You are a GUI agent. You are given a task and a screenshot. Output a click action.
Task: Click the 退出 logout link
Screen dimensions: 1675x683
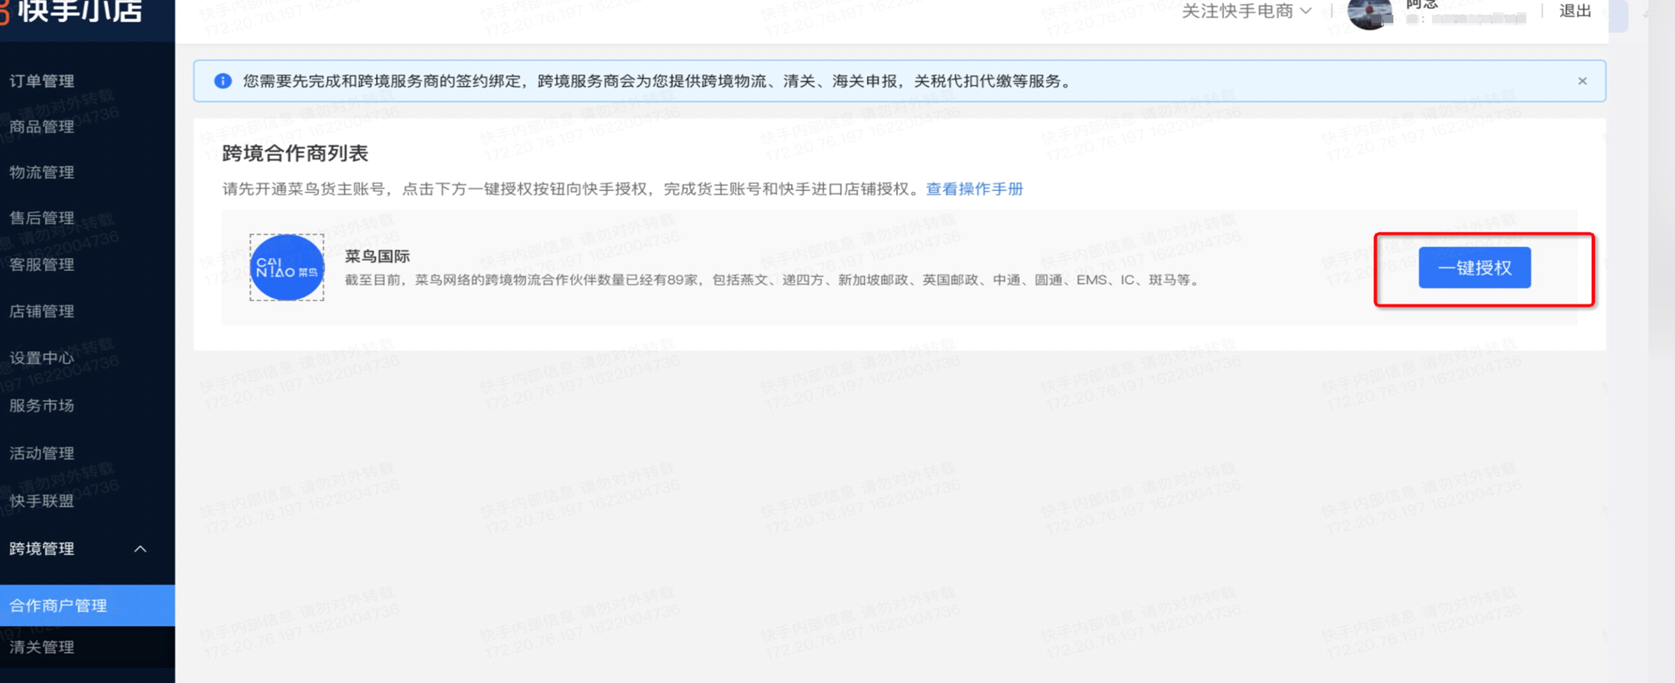(x=1575, y=11)
